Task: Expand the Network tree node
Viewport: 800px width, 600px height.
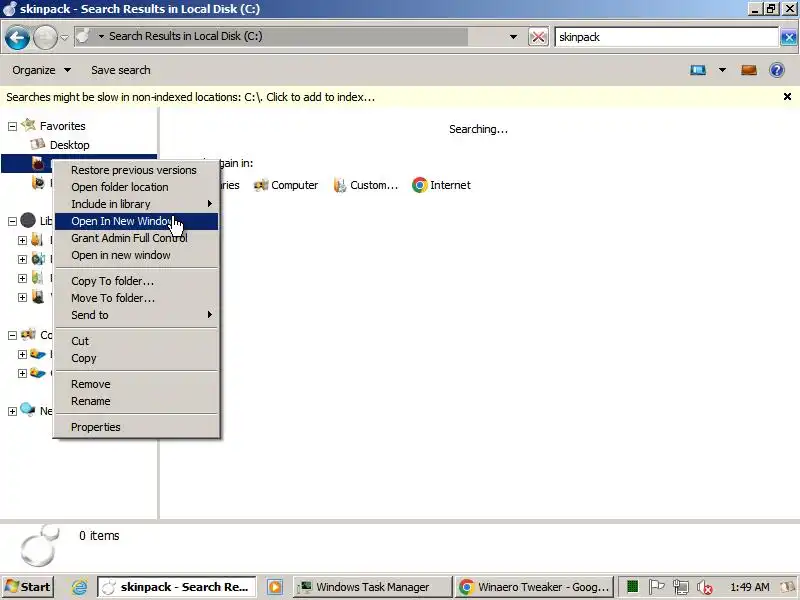Action: (x=12, y=411)
